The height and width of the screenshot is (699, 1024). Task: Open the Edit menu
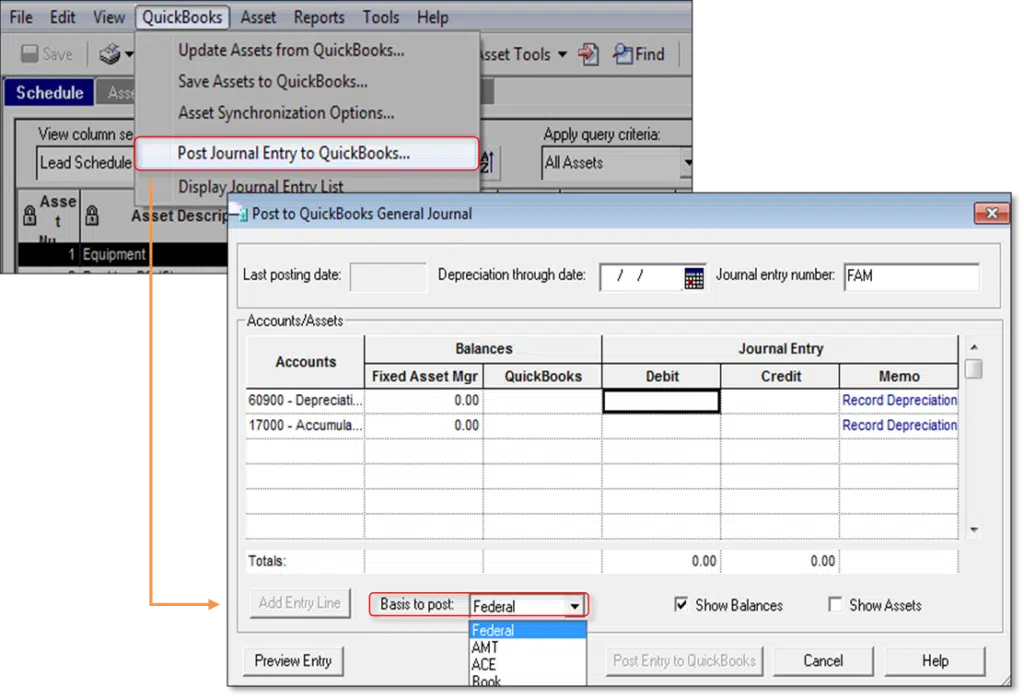point(63,17)
